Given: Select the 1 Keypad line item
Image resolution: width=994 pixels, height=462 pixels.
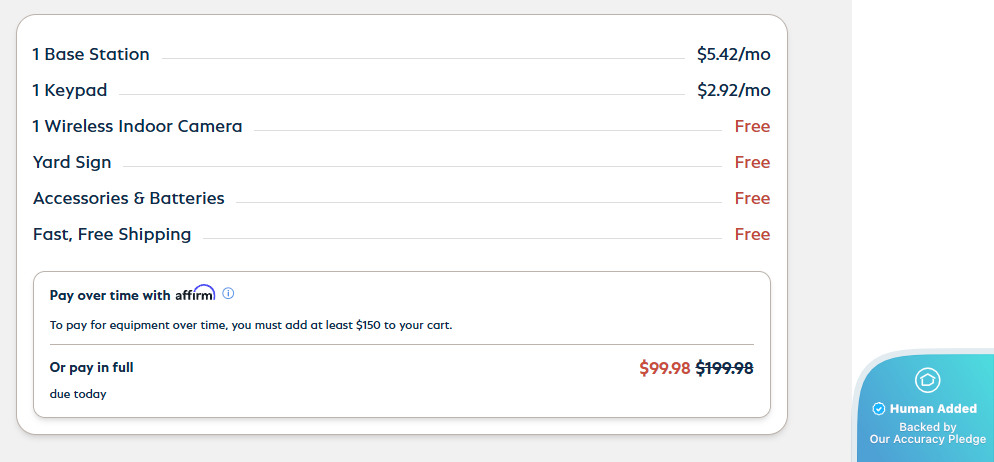Looking at the screenshot, I should pyautogui.click(x=70, y=91).
